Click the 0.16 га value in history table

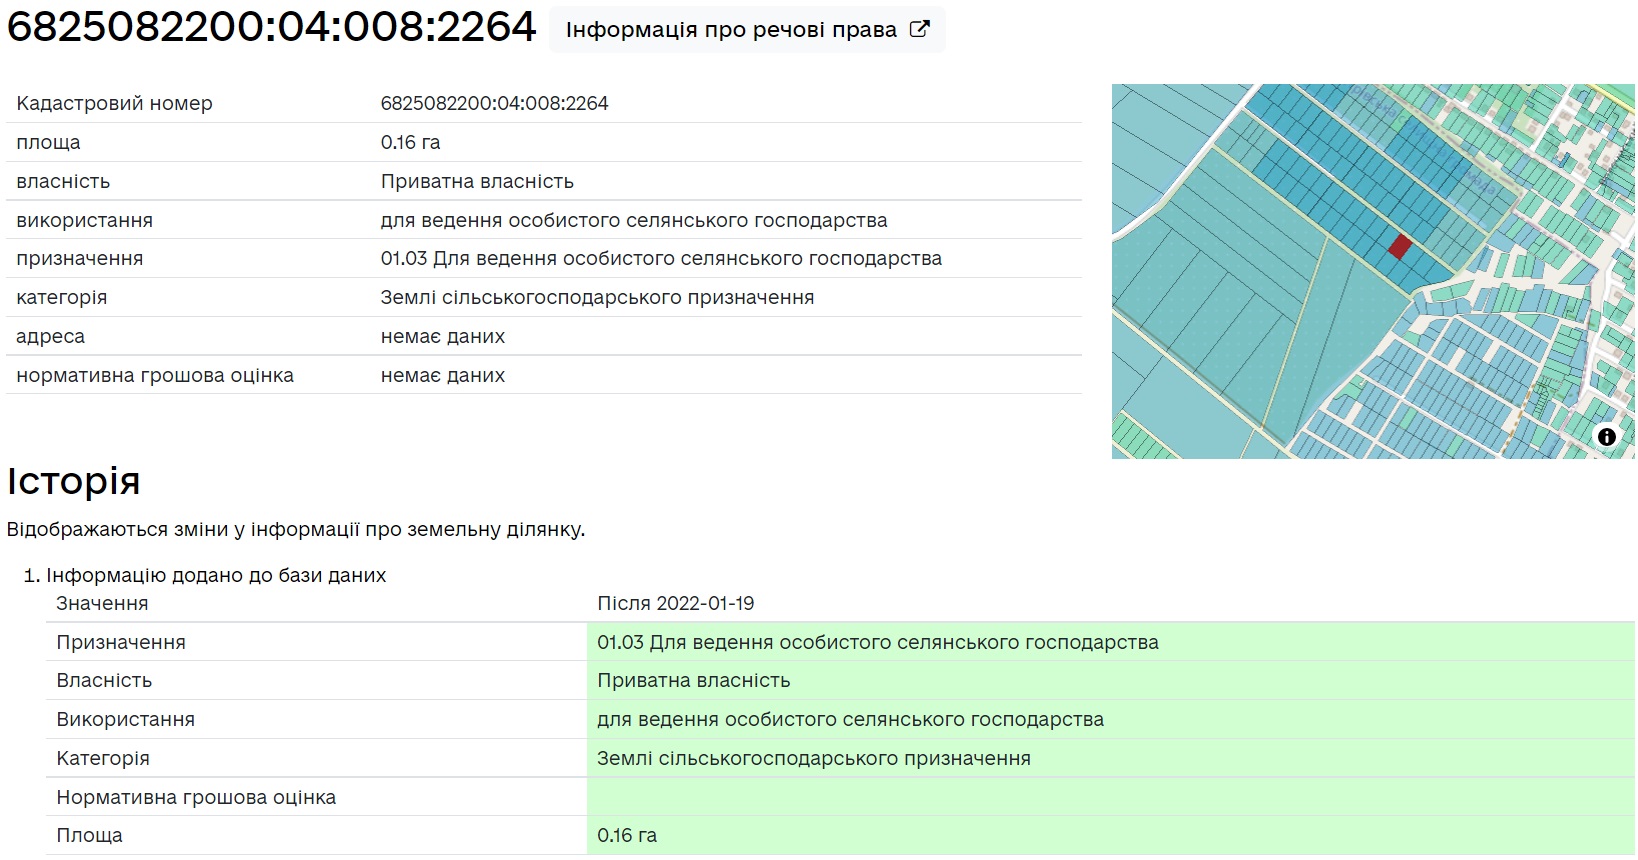627,835
